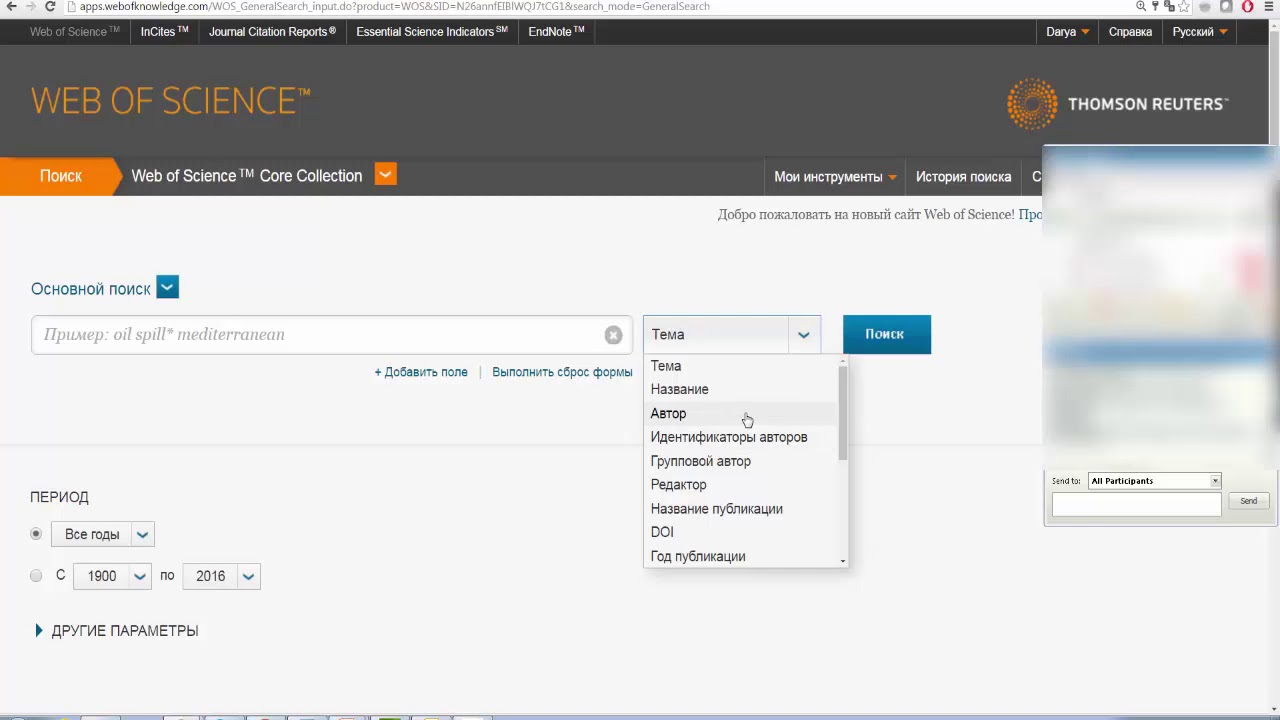Image resolution: width=1280 pixels, height=720 pixels.
Task: Choose 'Автор' in the field list
Action: [x=741, y=414]
